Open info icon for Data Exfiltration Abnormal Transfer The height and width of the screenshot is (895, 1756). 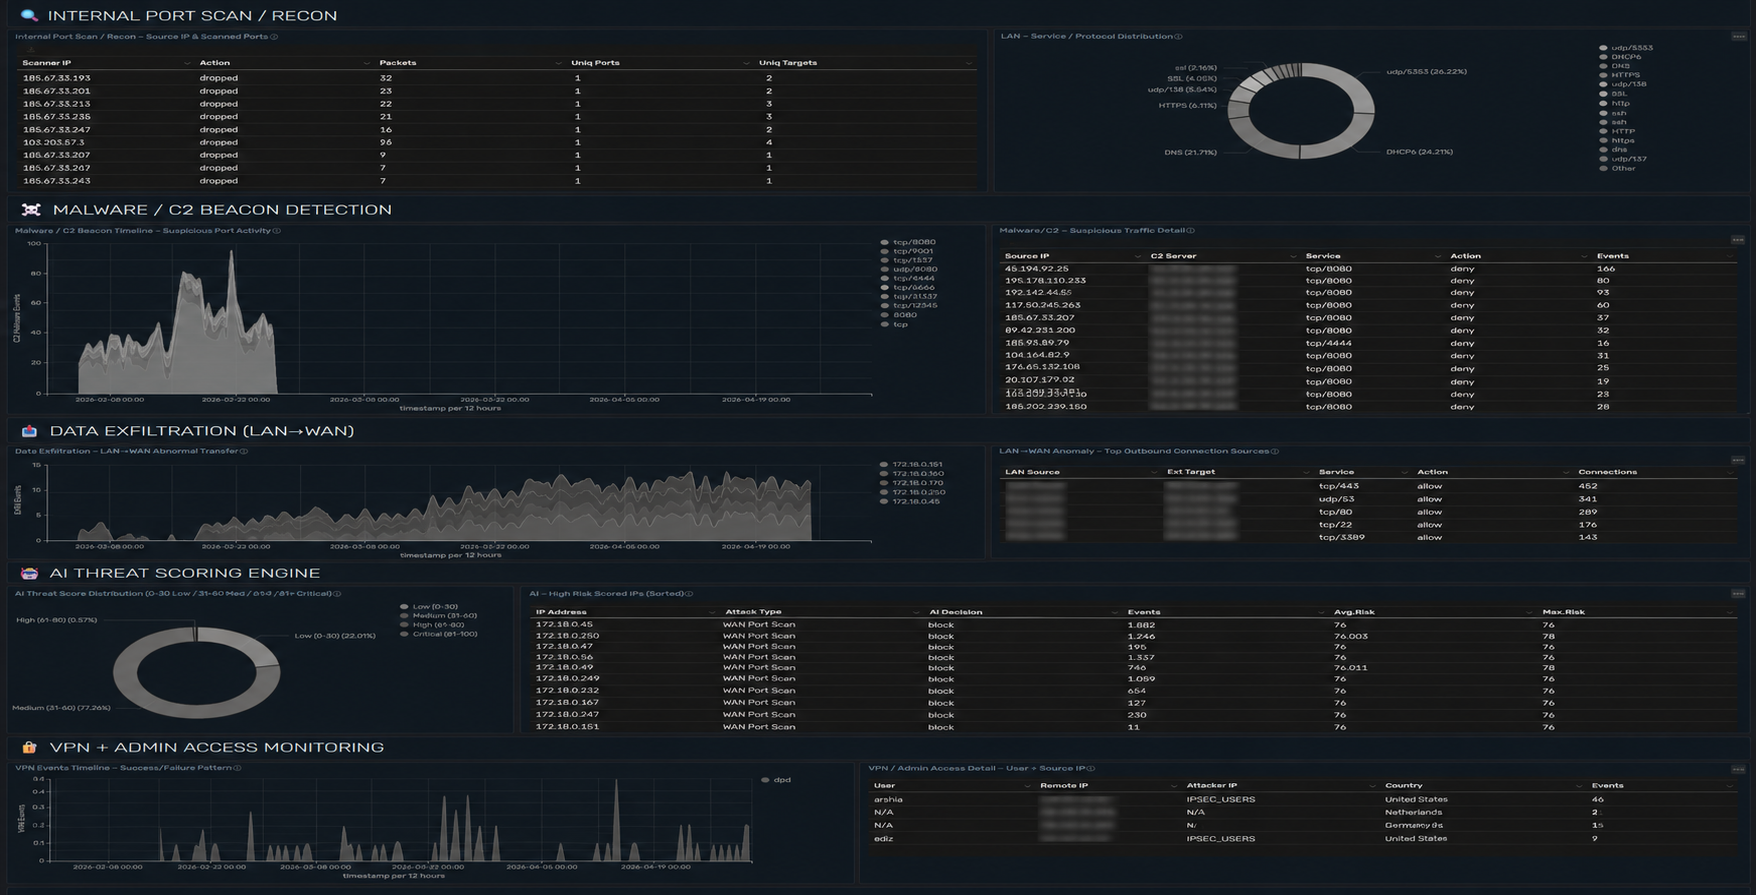coord(244,451)
